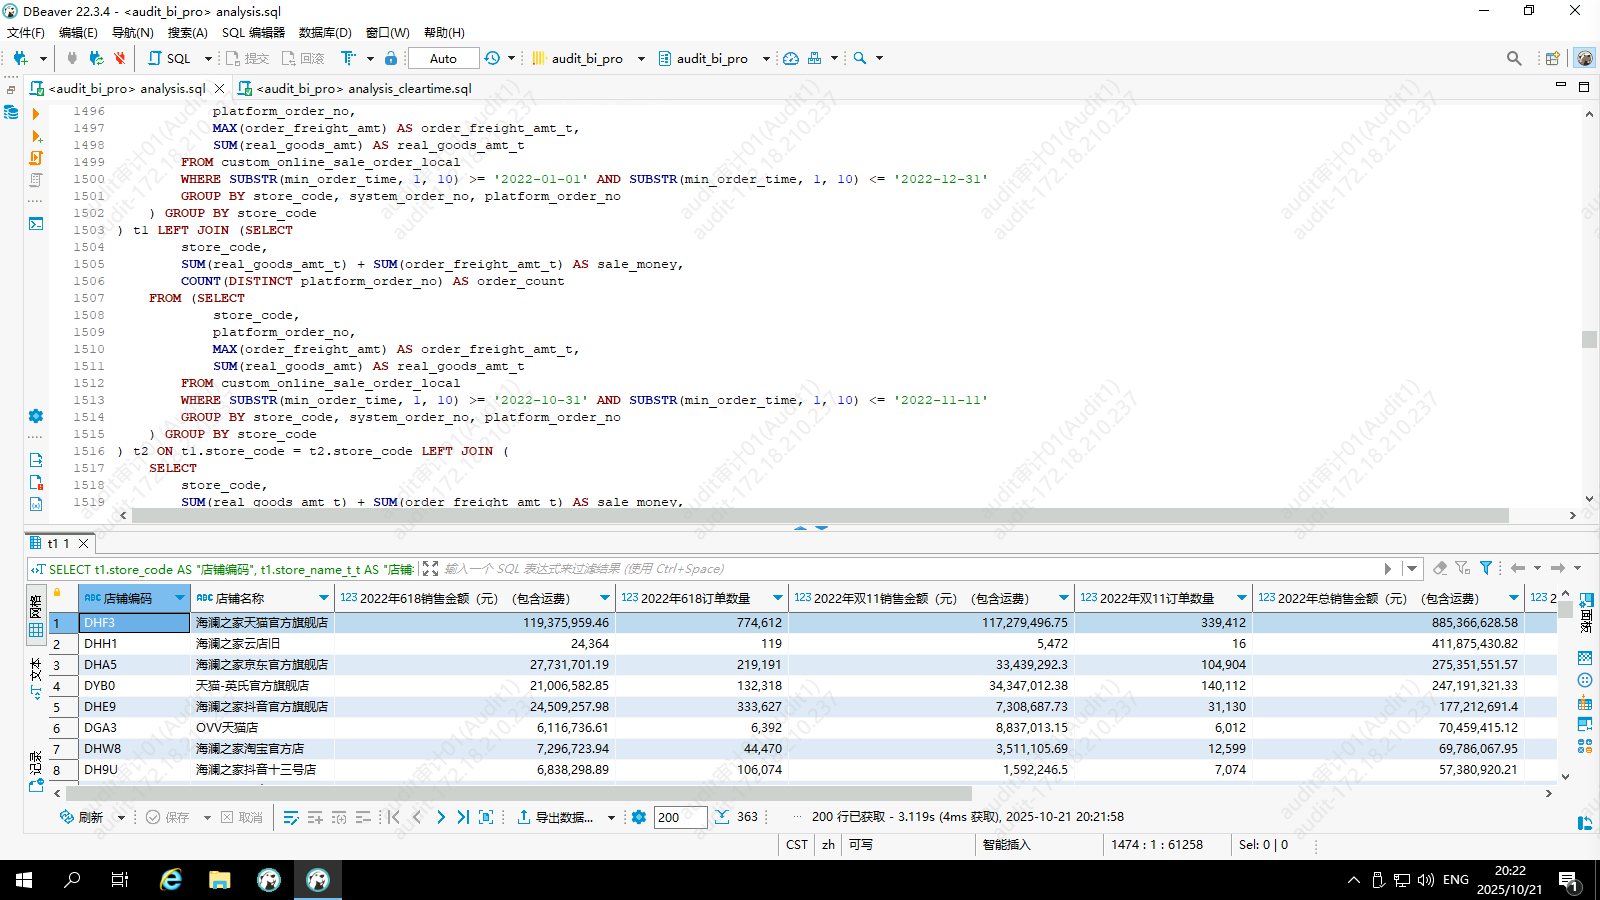This screenshot has width=1600, height=900.
Task: Open result fetch size settings gear
Action: [x=639, y=817]
